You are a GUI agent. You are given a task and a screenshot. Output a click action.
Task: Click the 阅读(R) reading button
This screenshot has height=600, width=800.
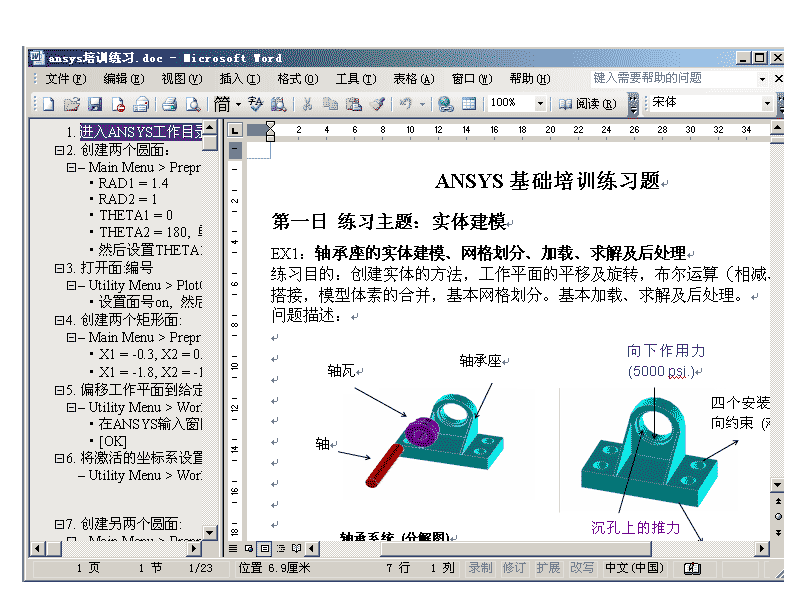pos(587,104)
